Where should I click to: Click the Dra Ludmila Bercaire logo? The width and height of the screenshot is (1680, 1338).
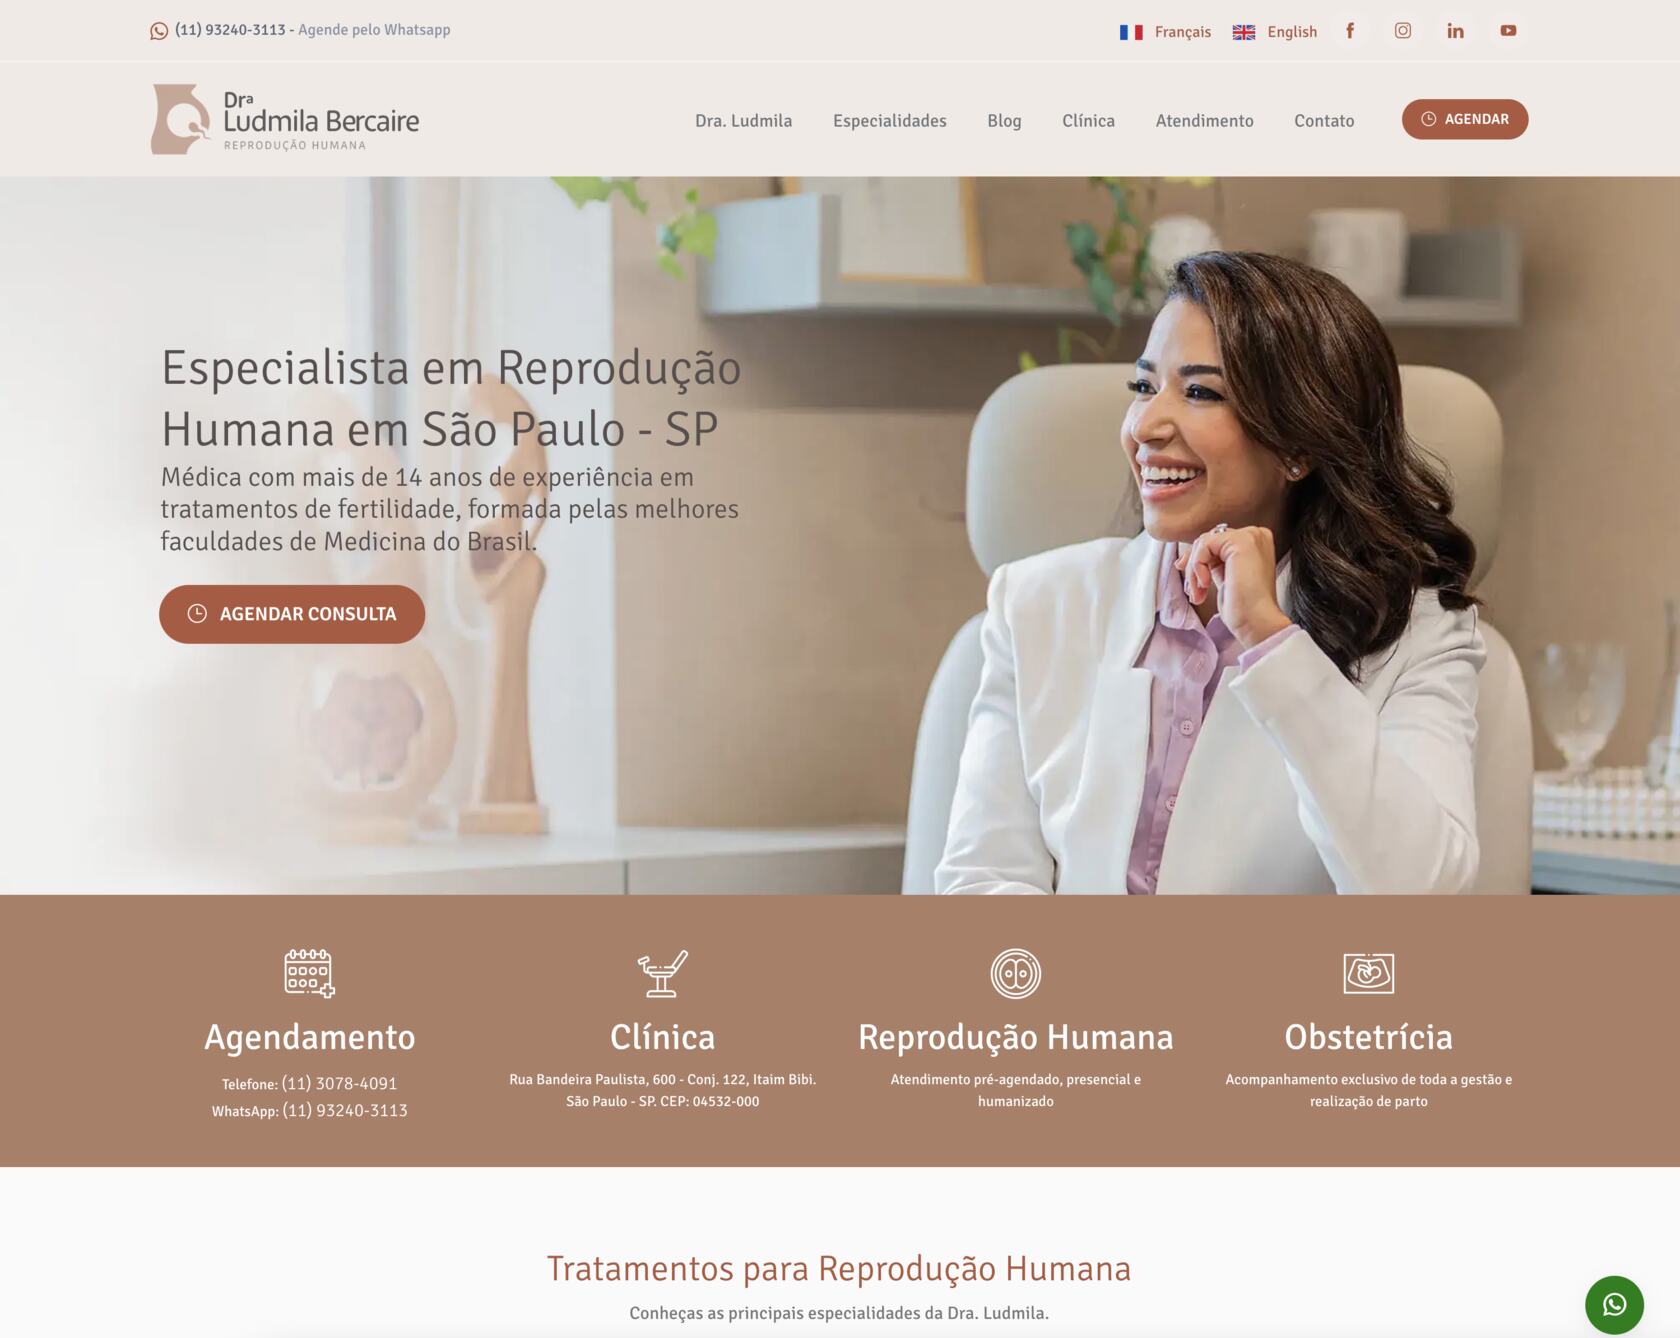(x=285, y=119)
